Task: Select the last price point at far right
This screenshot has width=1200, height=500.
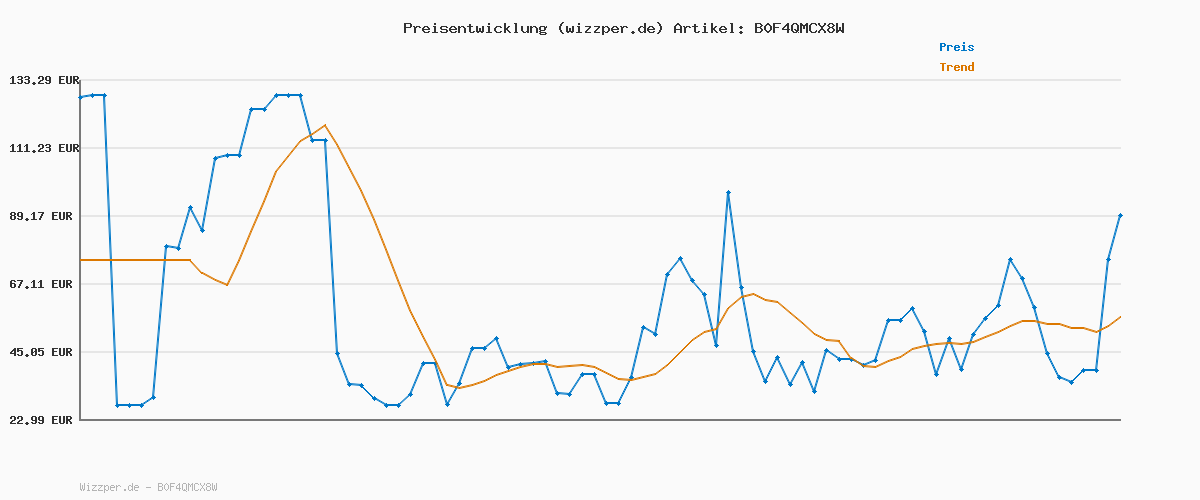Action: tap(1120, 215)
